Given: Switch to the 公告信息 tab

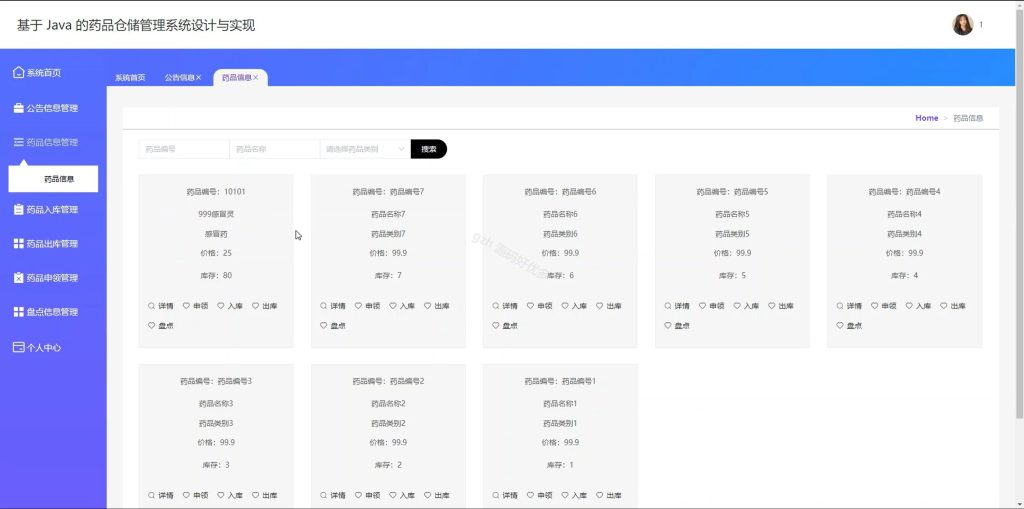Looking at the screenshot, I should pyautogui.click(x=180, y=77).
